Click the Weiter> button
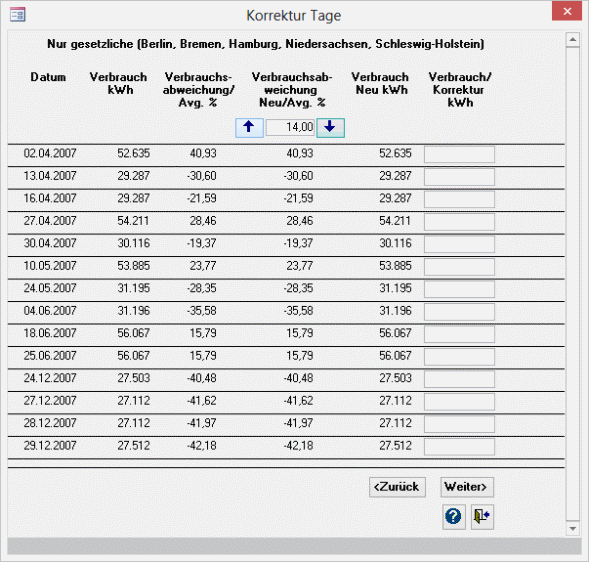The image size is (589, 562). point(467,487)
